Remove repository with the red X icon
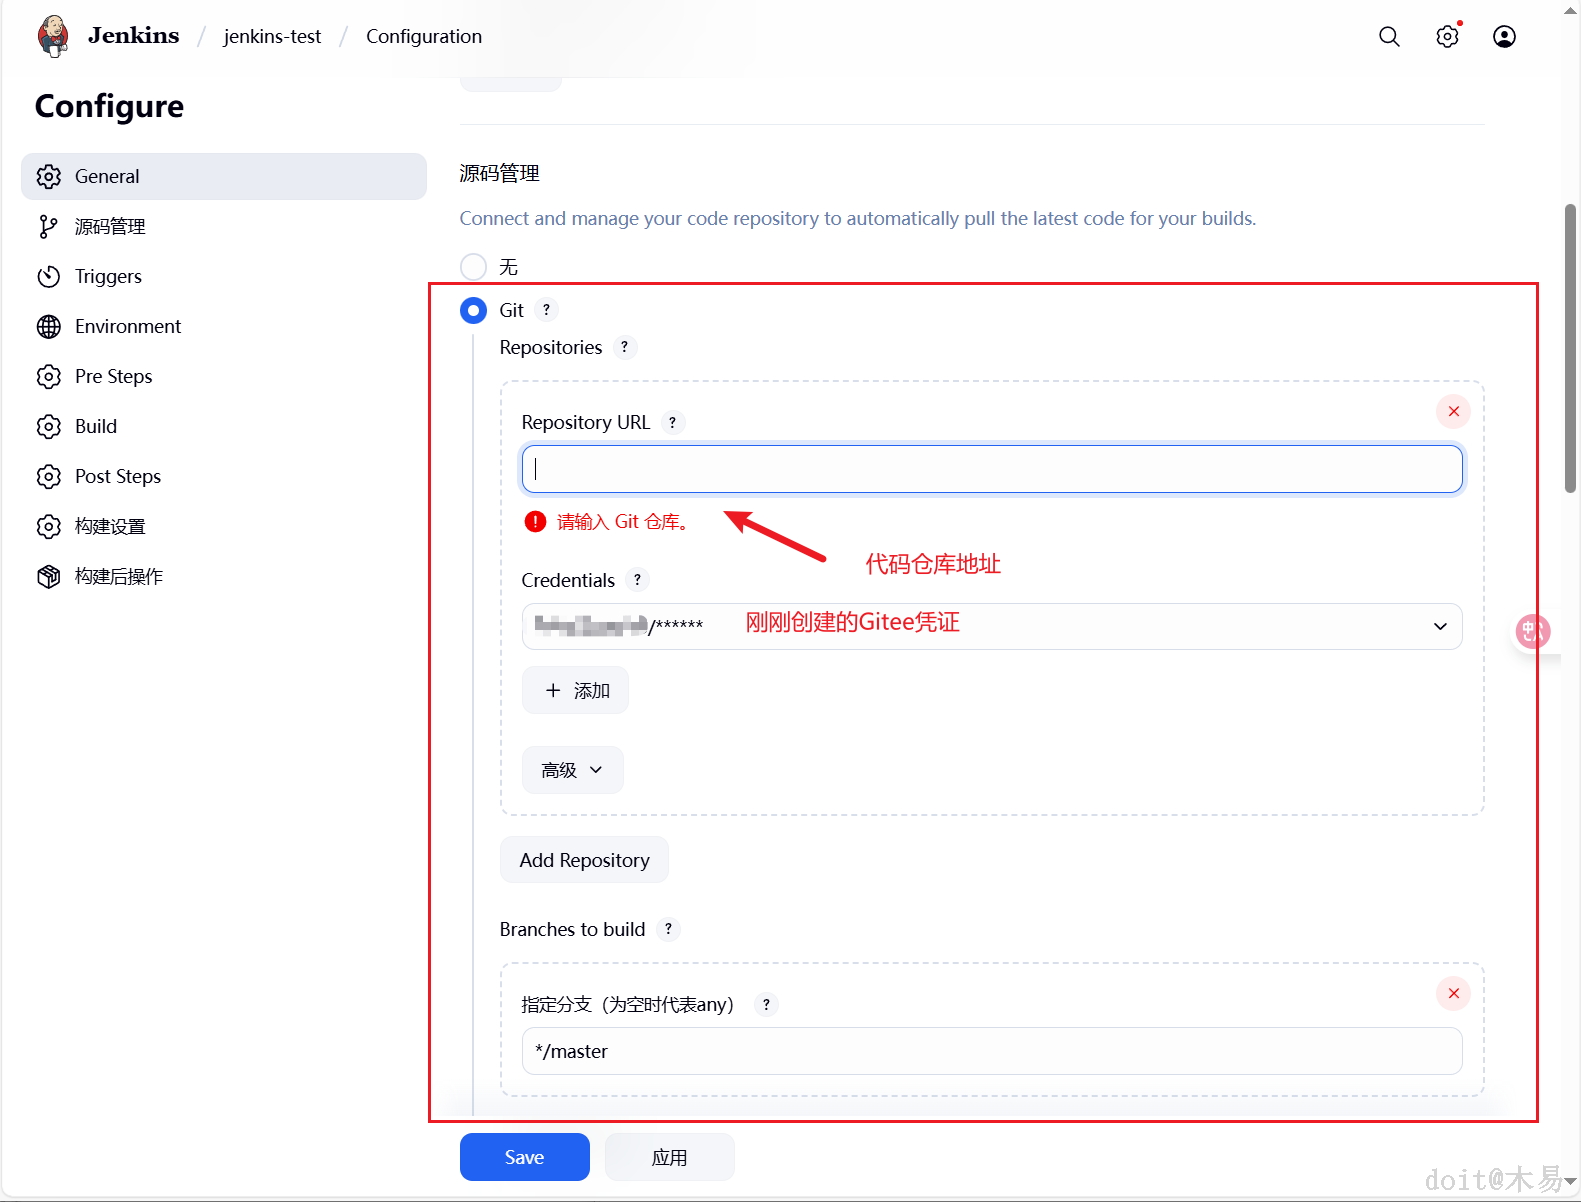Image resolution: width=1581 pixels, height=1202 pixels. point(1453,412)
